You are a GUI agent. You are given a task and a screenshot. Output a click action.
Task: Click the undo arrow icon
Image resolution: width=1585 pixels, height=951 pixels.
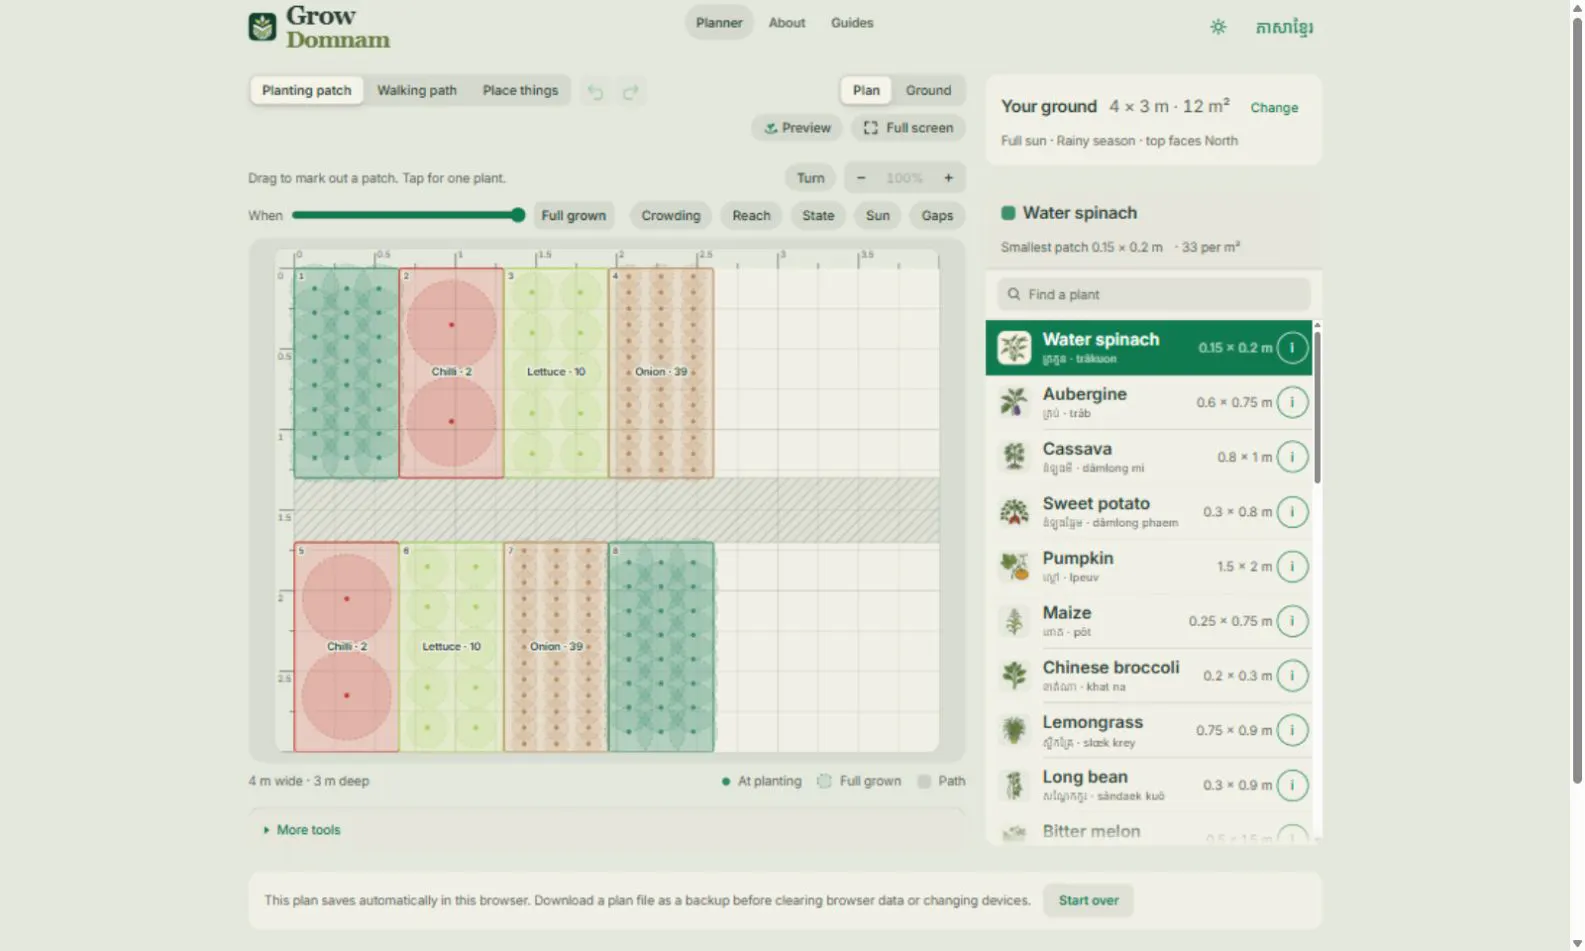click(x=596, y=92)
